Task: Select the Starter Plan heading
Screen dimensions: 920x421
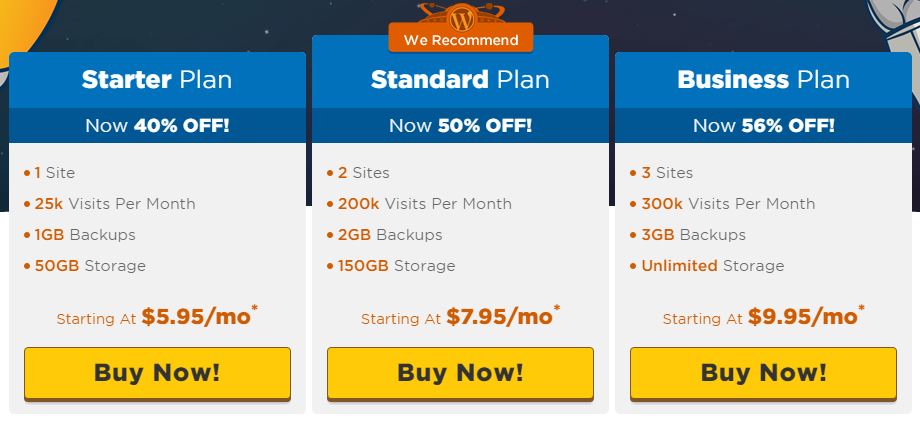Action: coord(157,80)
